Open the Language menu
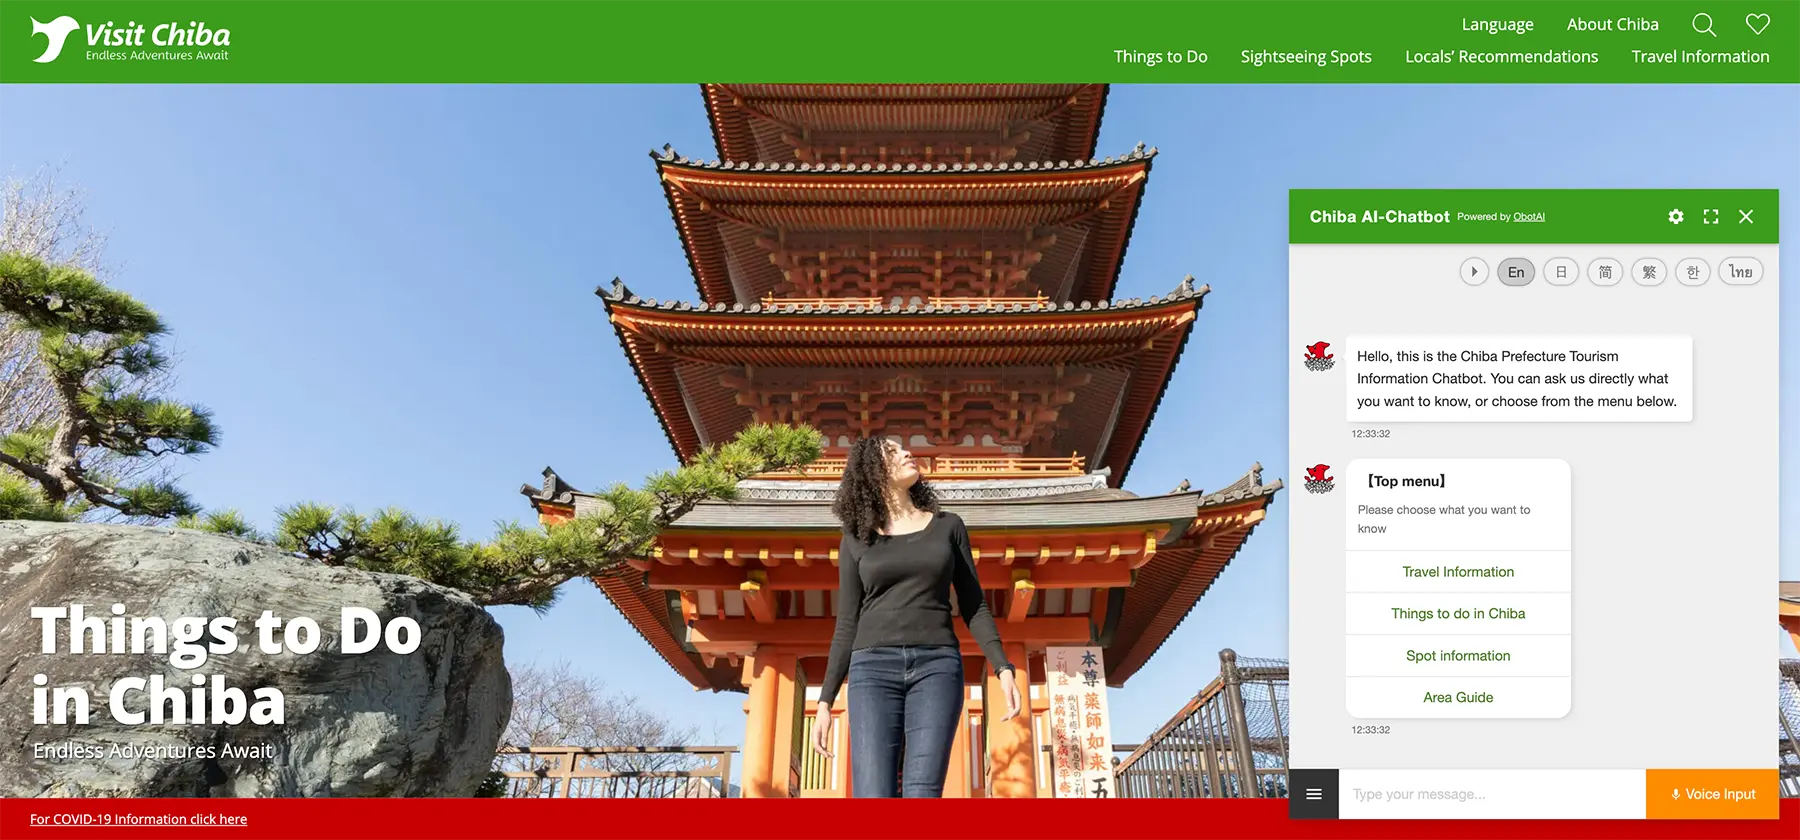This screenshot has height=840, width=1800. pyautogui.click(x=1497, y=24)
